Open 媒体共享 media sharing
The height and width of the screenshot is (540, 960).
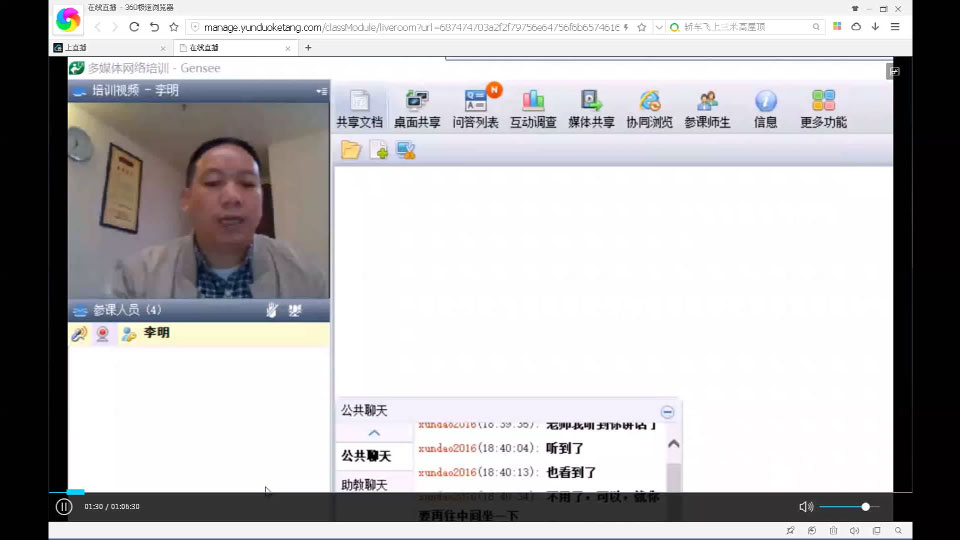point(591,108)
